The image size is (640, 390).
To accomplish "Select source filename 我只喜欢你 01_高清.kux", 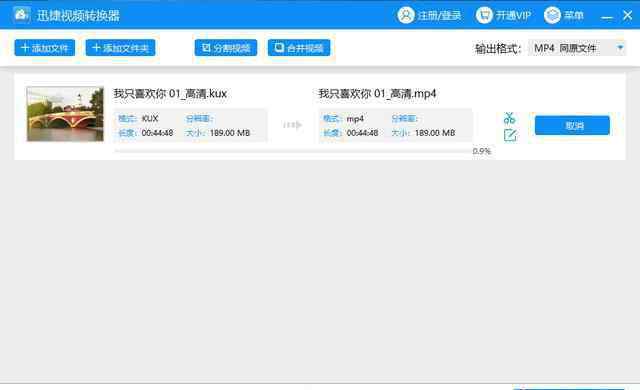I will coord(170,93).
